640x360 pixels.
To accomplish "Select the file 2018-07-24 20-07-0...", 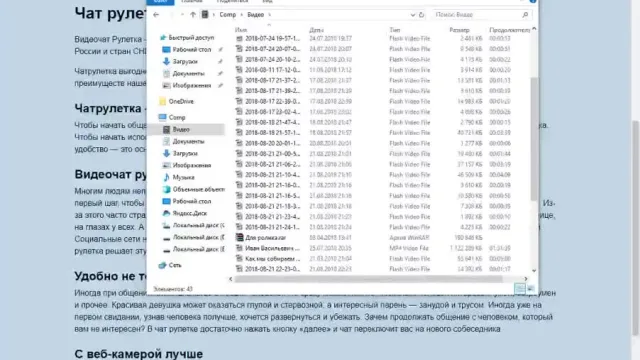I will (272, 49).
